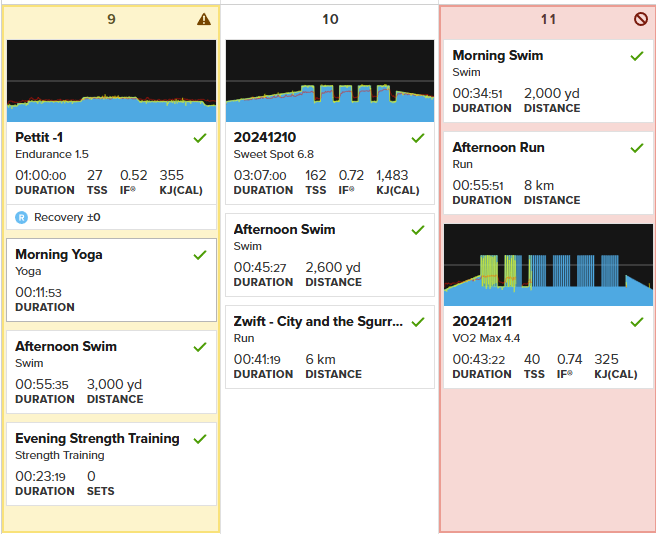Viewport: 656px width, 534px height.
Task: Click the 3,000 yd distance value
Action: click(x=114, y=384)
